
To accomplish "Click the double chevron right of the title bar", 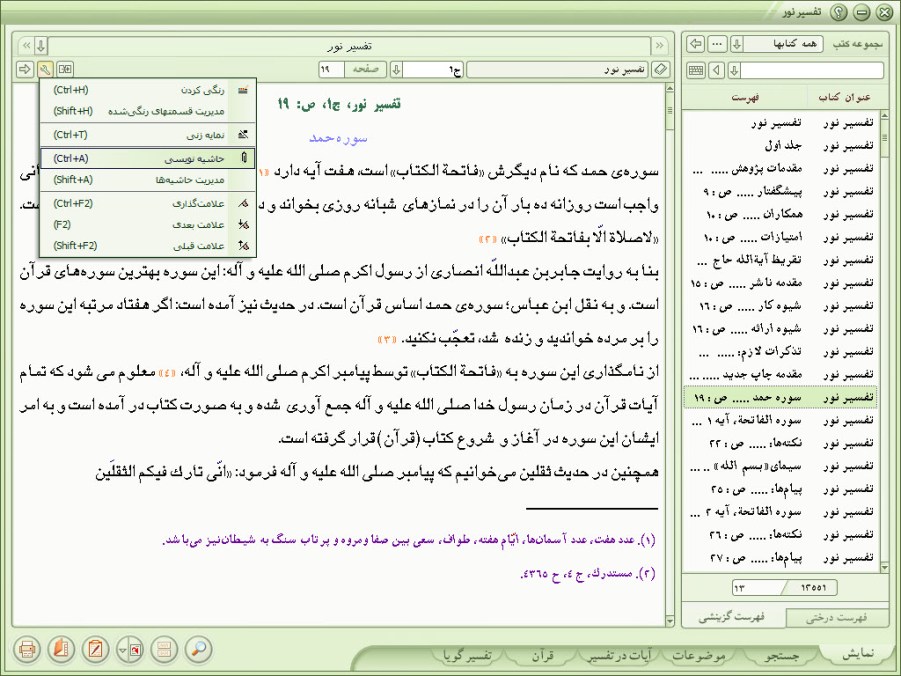I will 659,45.
